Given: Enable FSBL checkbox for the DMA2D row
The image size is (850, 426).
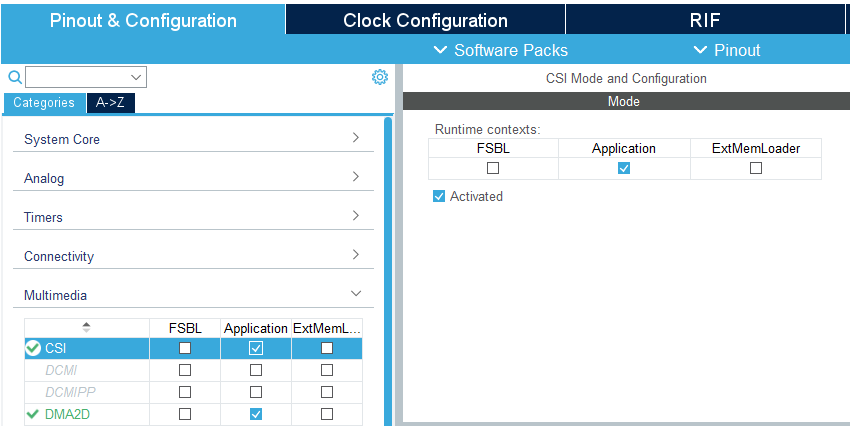Looking at the screenshot, I should pos(185,414).
